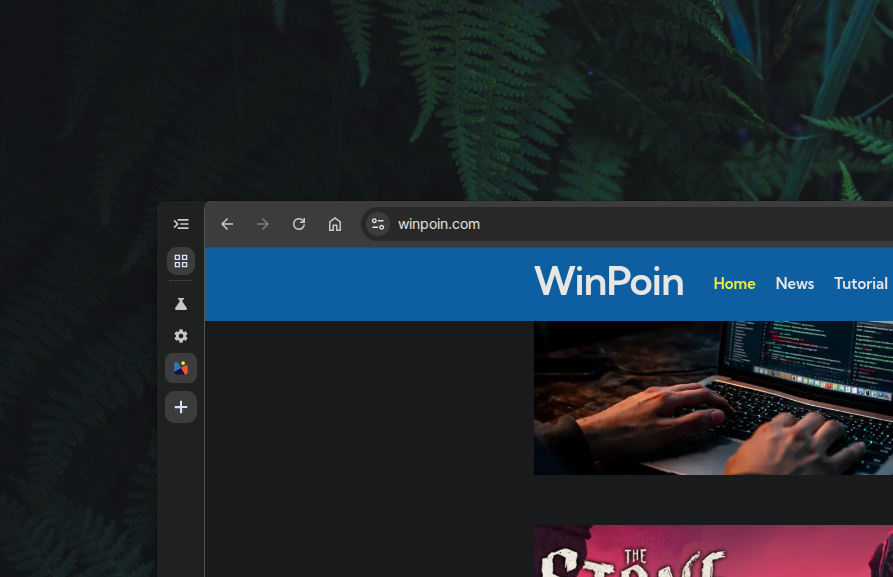Image resolution: width=893 pixels, height=577 pixels.
Task: Open the Tutorial menu item
Action: 860,284
